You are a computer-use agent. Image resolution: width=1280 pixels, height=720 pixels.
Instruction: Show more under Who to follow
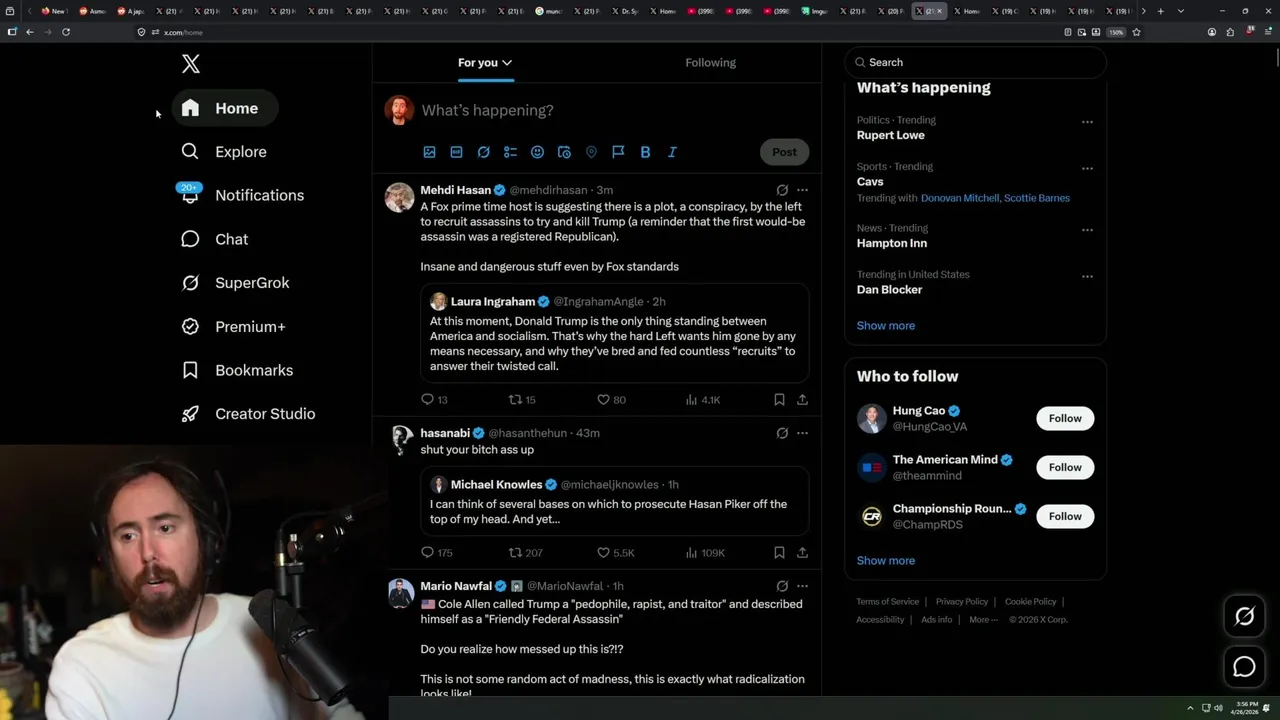[x=885, y=561]
